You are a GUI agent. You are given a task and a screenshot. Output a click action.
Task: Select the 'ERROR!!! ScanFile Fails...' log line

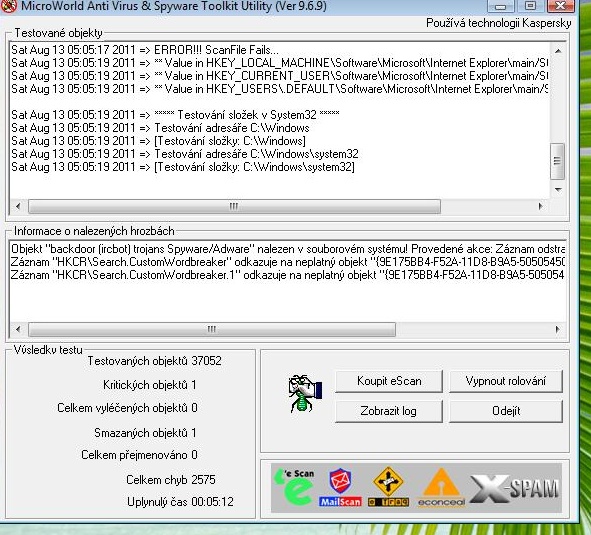pos(145,50)
